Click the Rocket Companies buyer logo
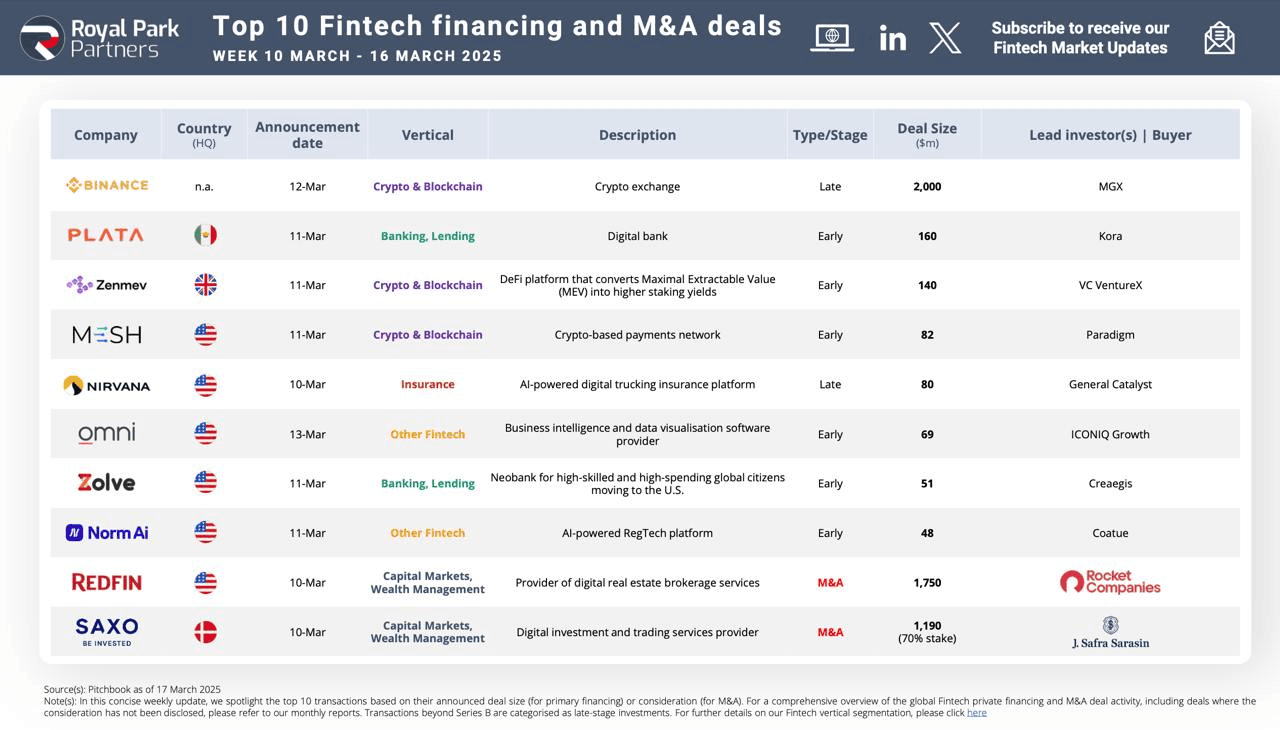1280x730 pixels. tap(1110, 582)
